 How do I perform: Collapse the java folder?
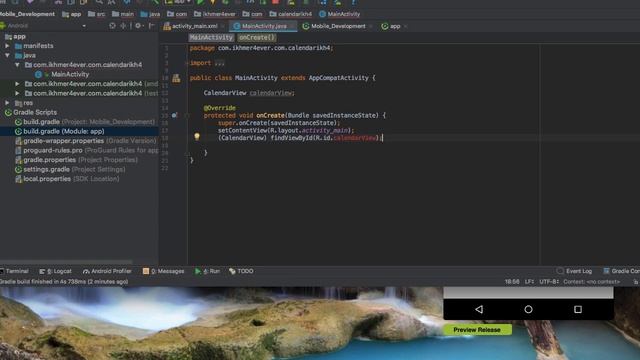[7, 55]
